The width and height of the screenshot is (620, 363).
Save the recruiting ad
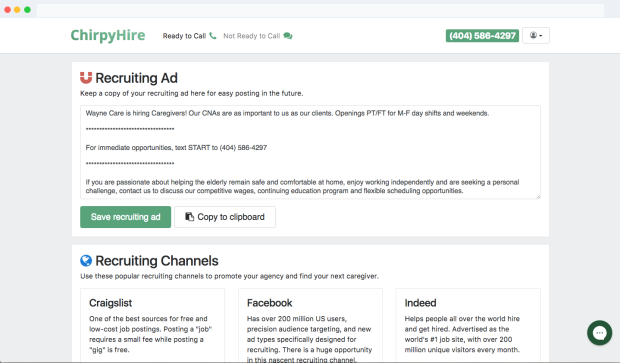tap(125, 217)
